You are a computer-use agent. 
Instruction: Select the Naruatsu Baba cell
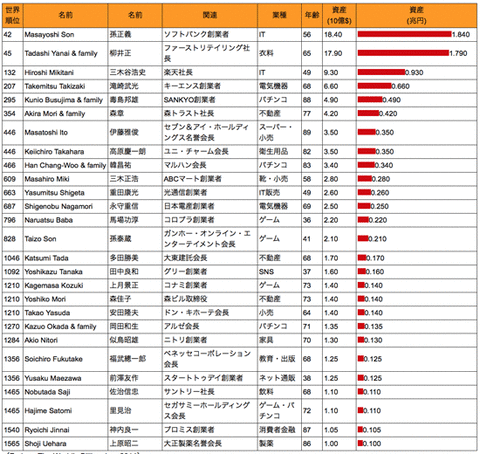(x=65, y=220)
